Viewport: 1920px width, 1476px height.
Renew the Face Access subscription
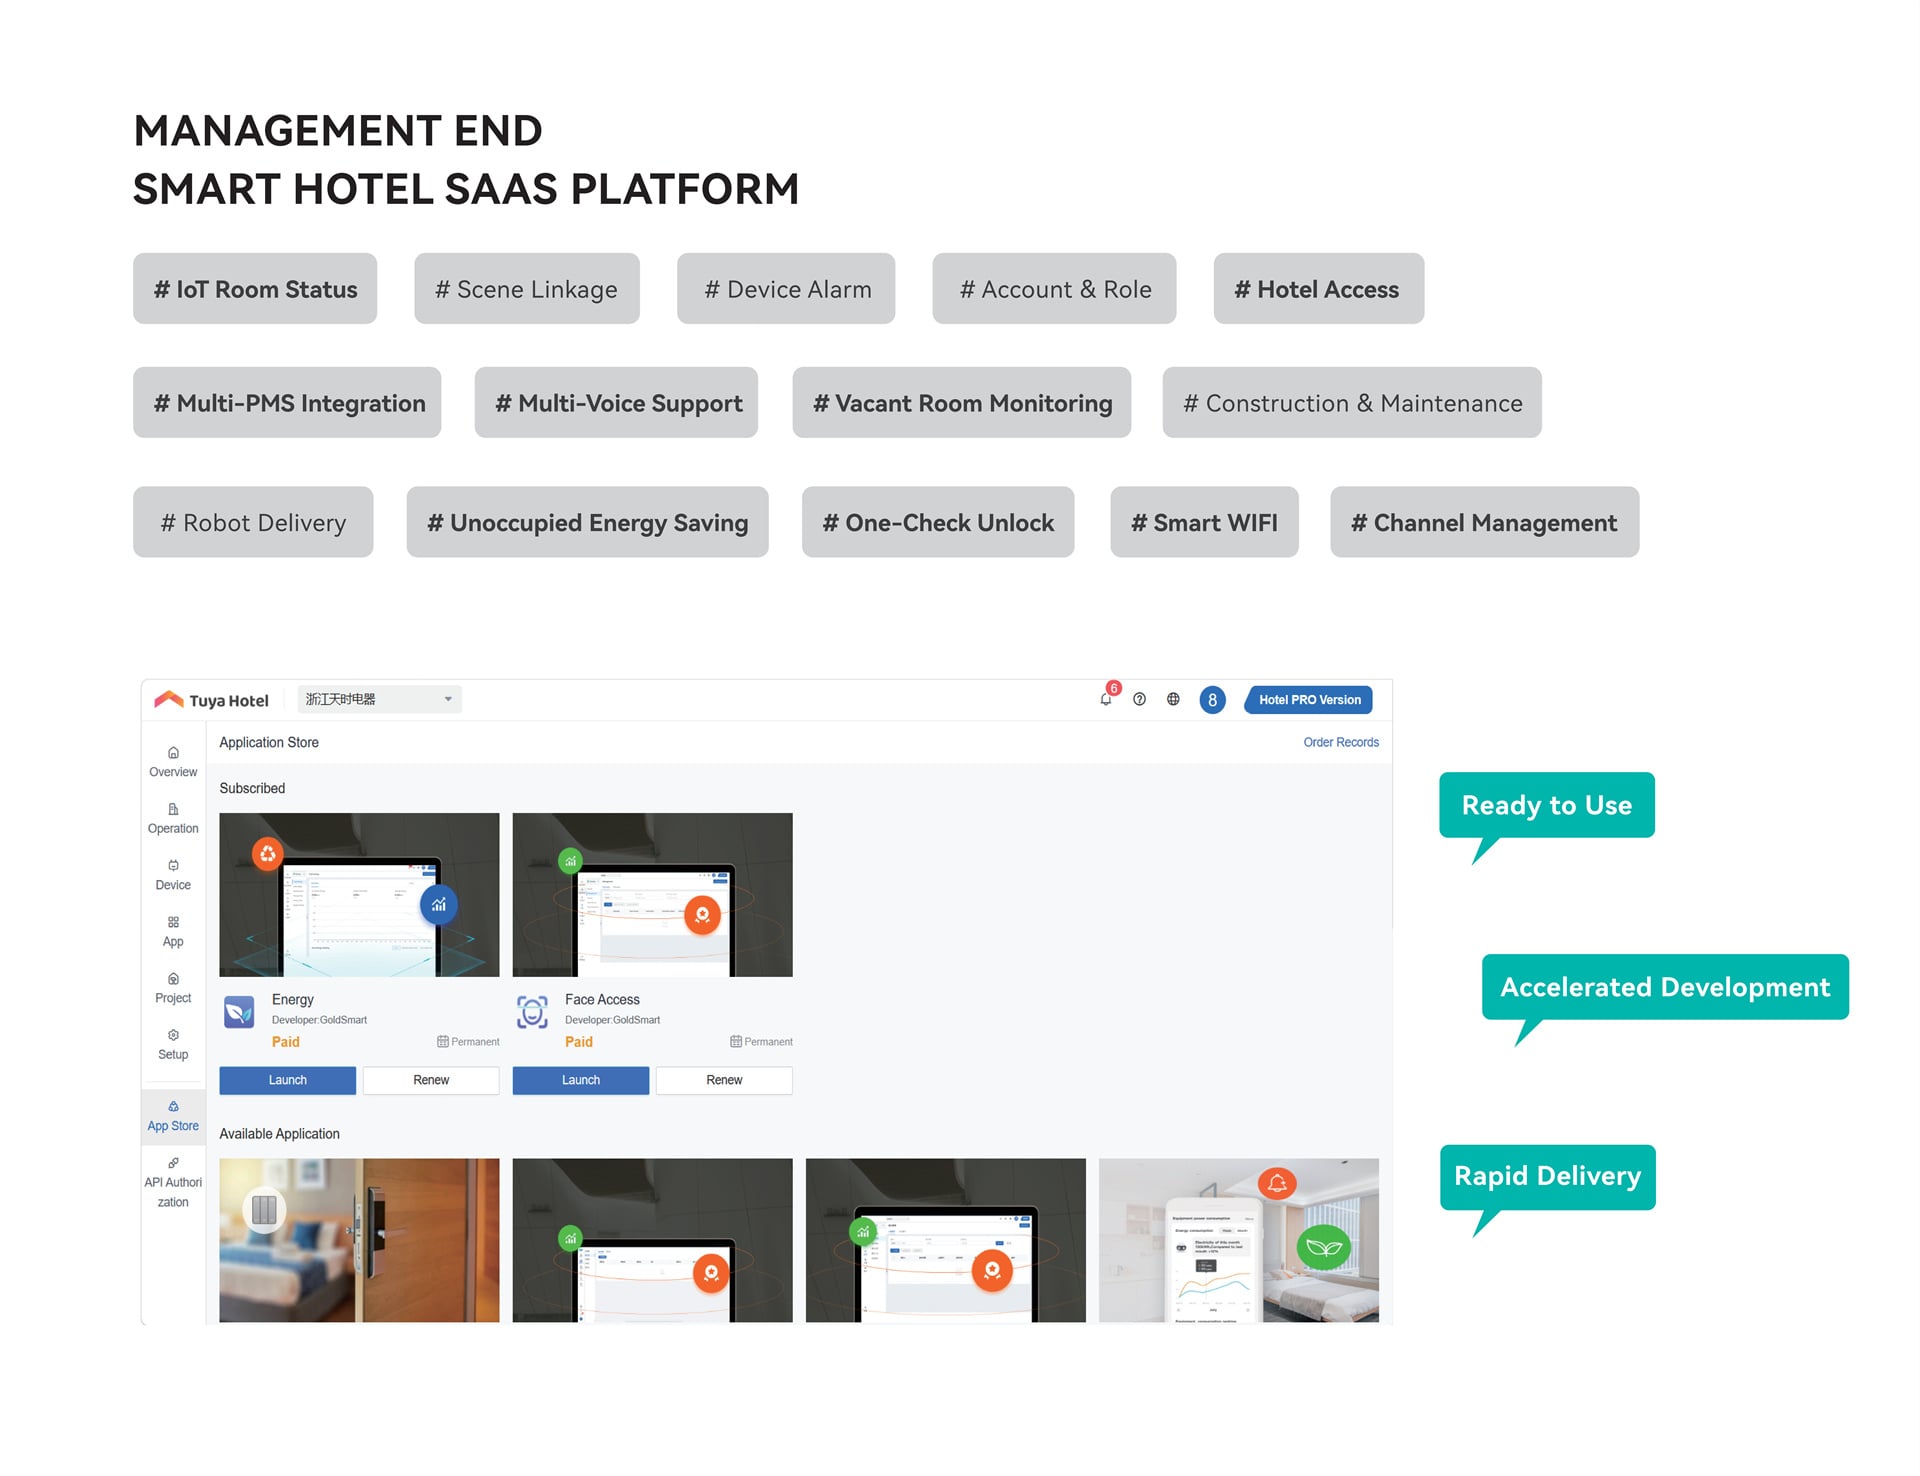tap(724, 1080)
